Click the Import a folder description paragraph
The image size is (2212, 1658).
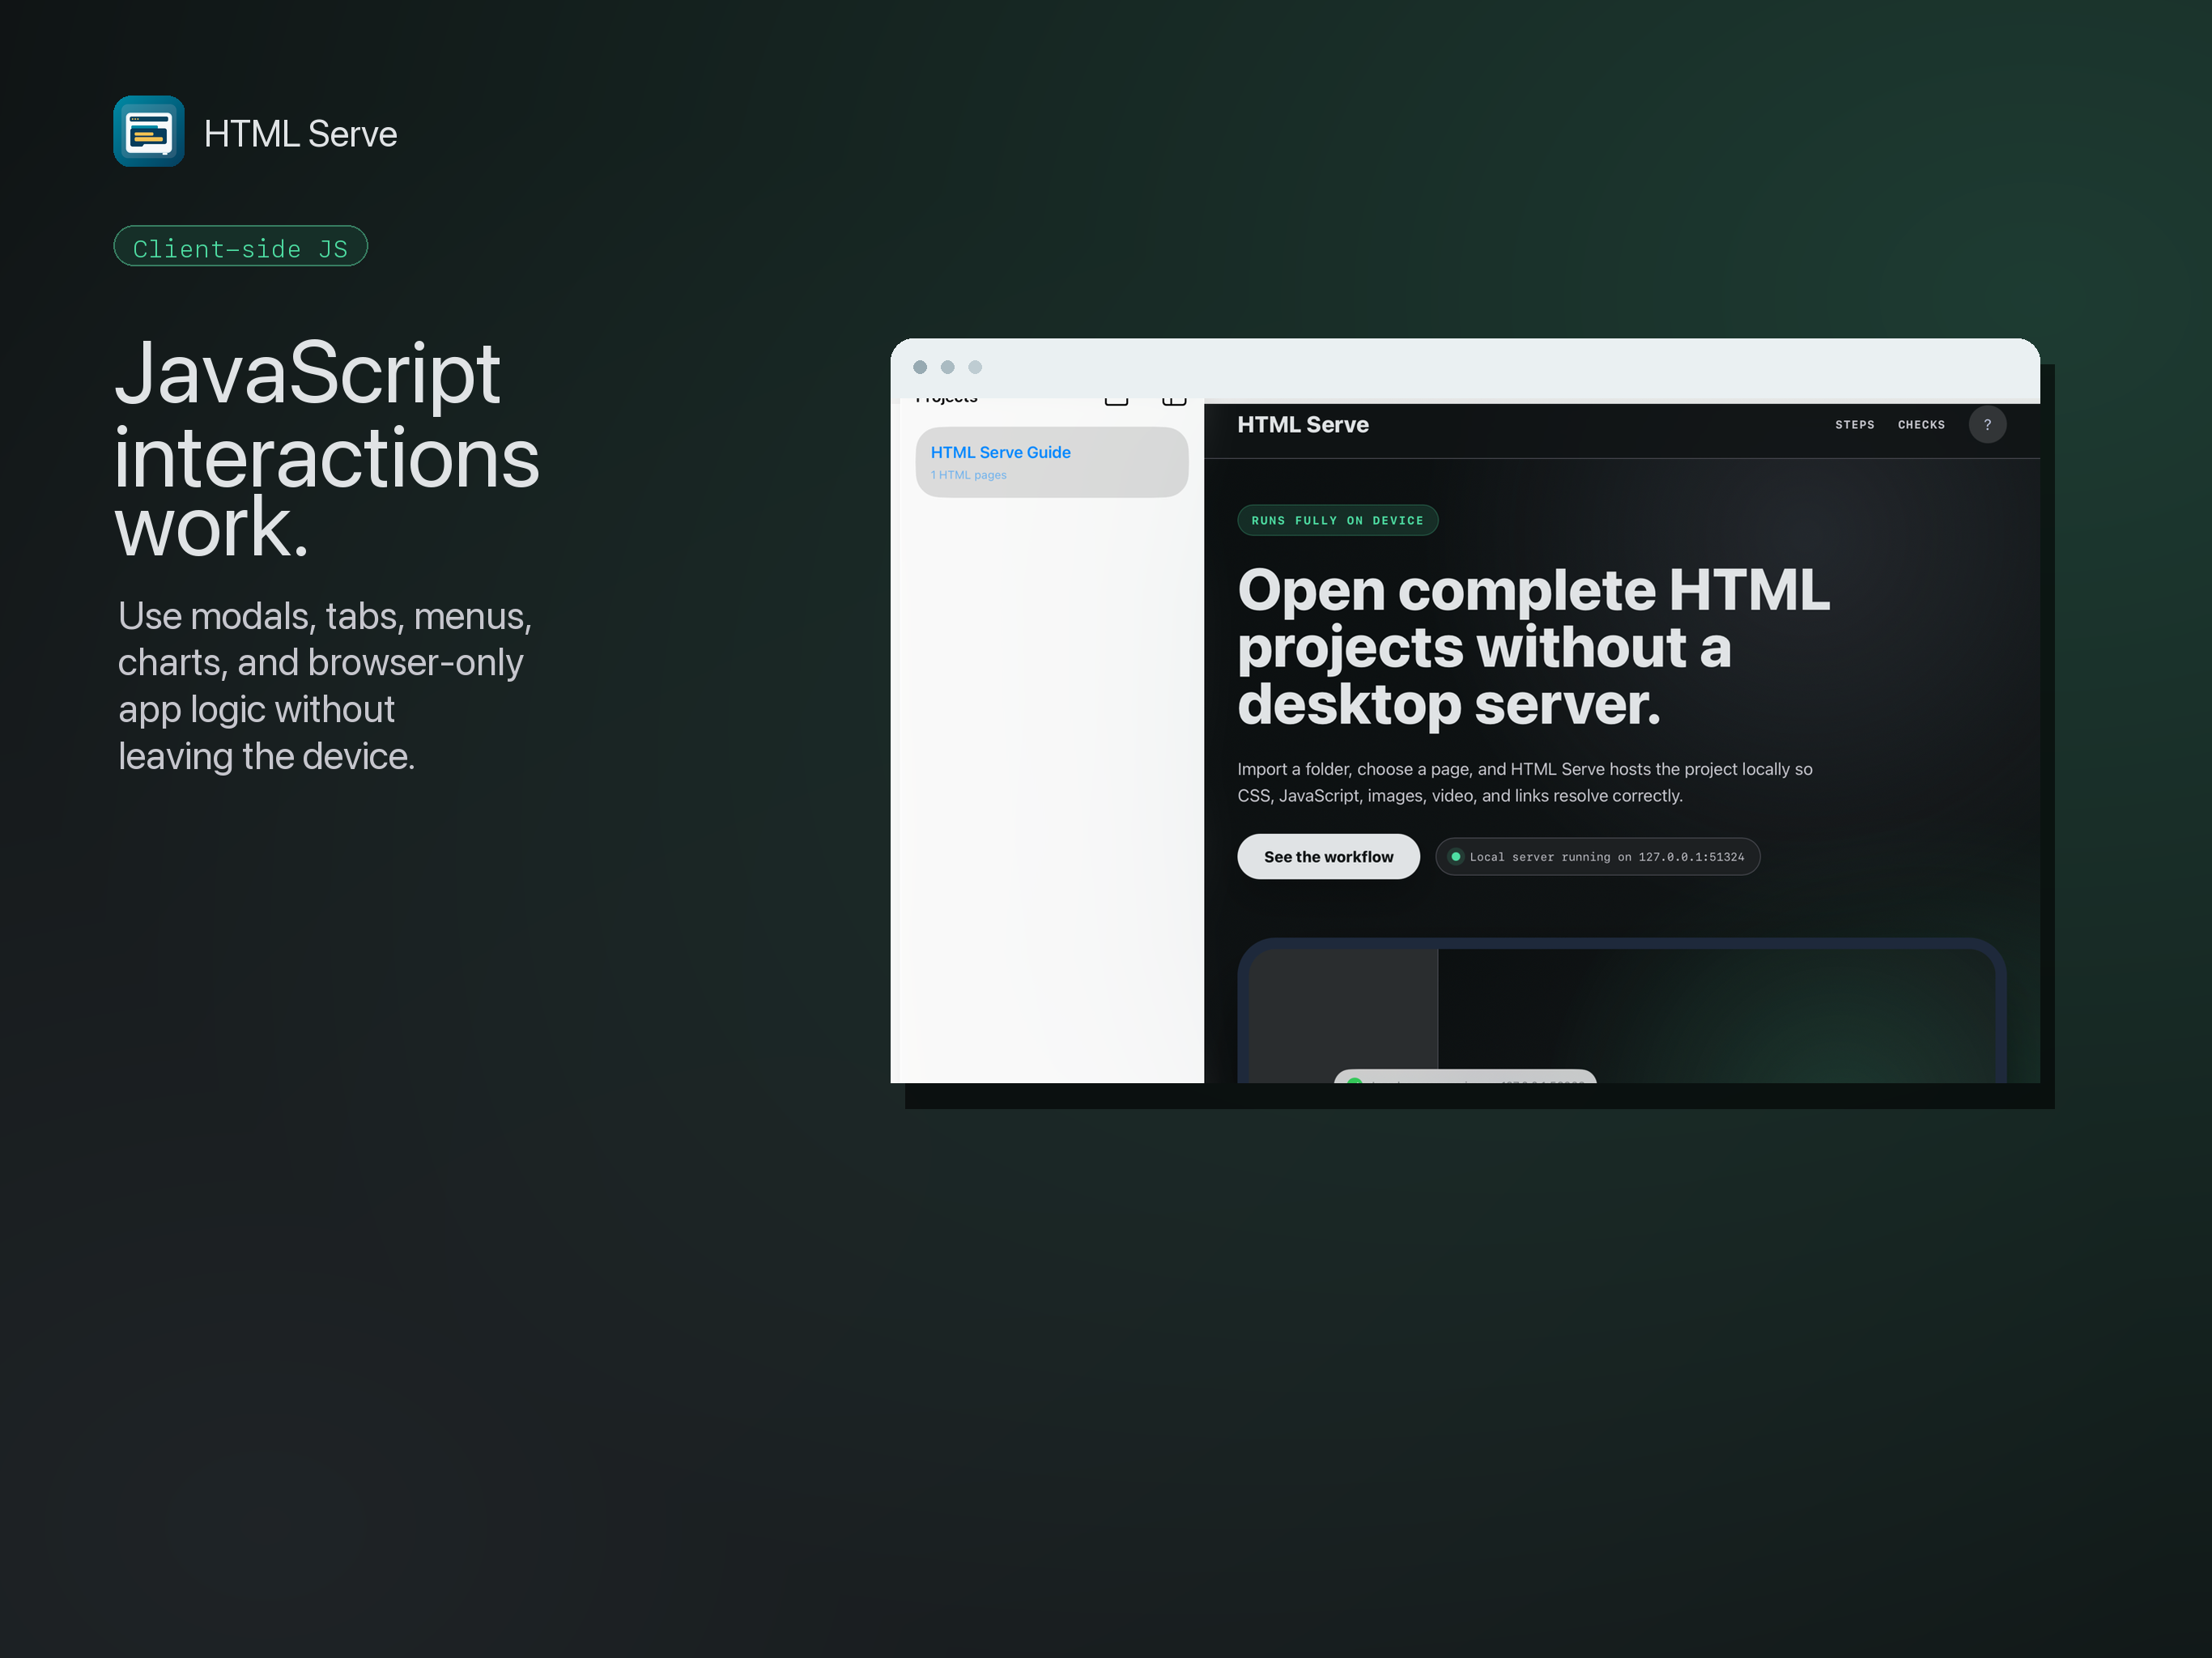pos(1525,782)
